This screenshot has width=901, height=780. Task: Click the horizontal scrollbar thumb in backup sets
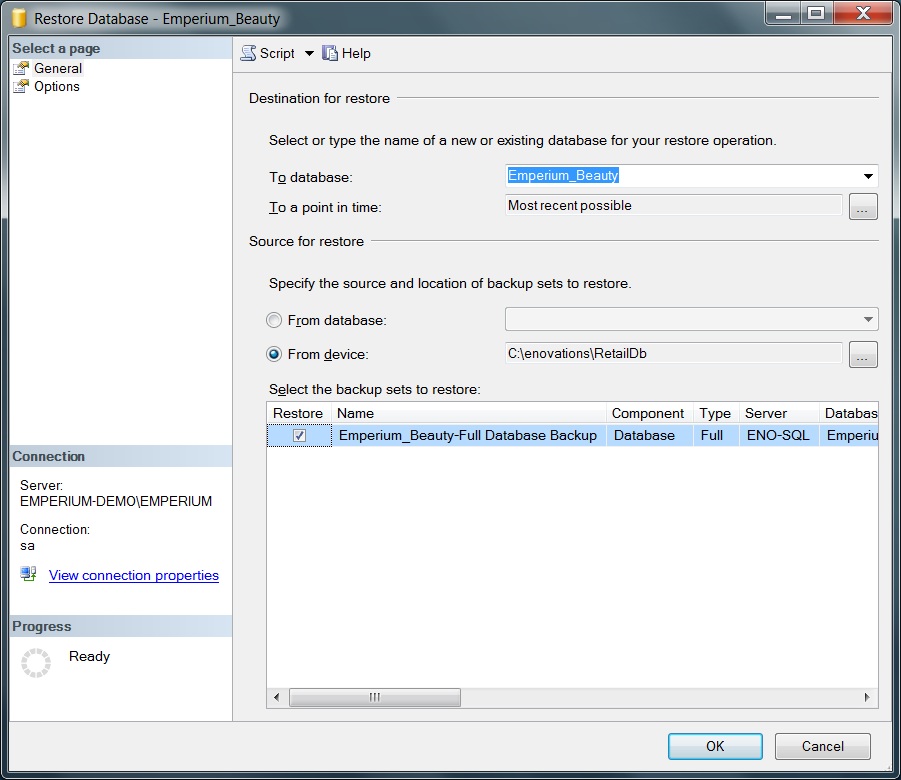click(375, 697)
